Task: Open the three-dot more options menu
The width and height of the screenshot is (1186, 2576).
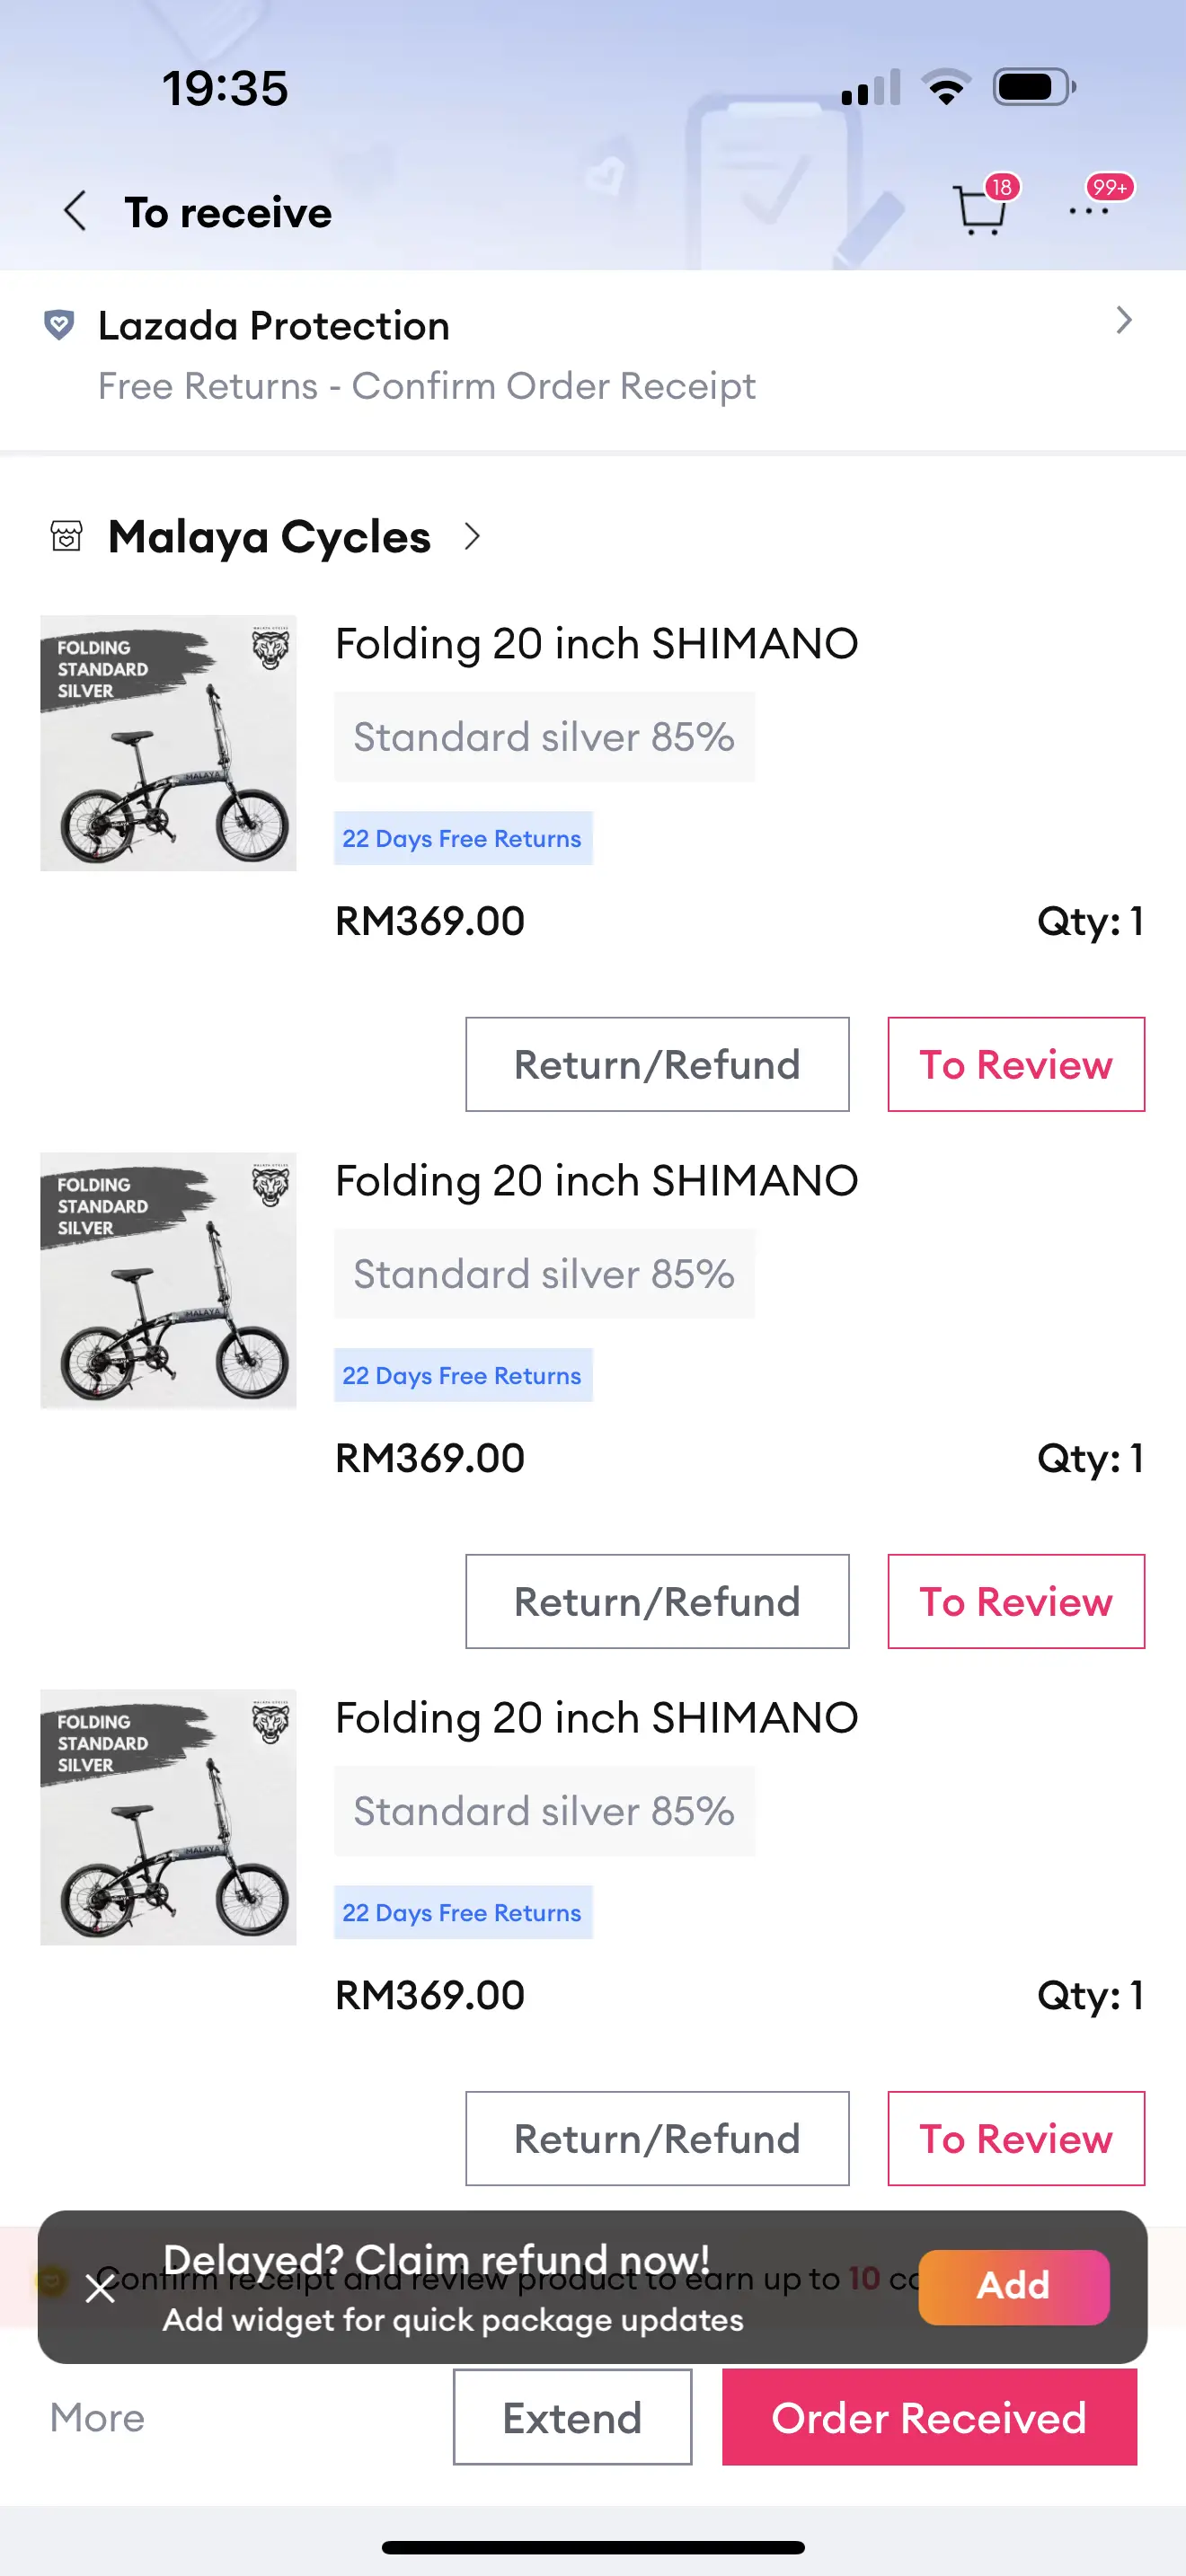Action: [1088, 211]
